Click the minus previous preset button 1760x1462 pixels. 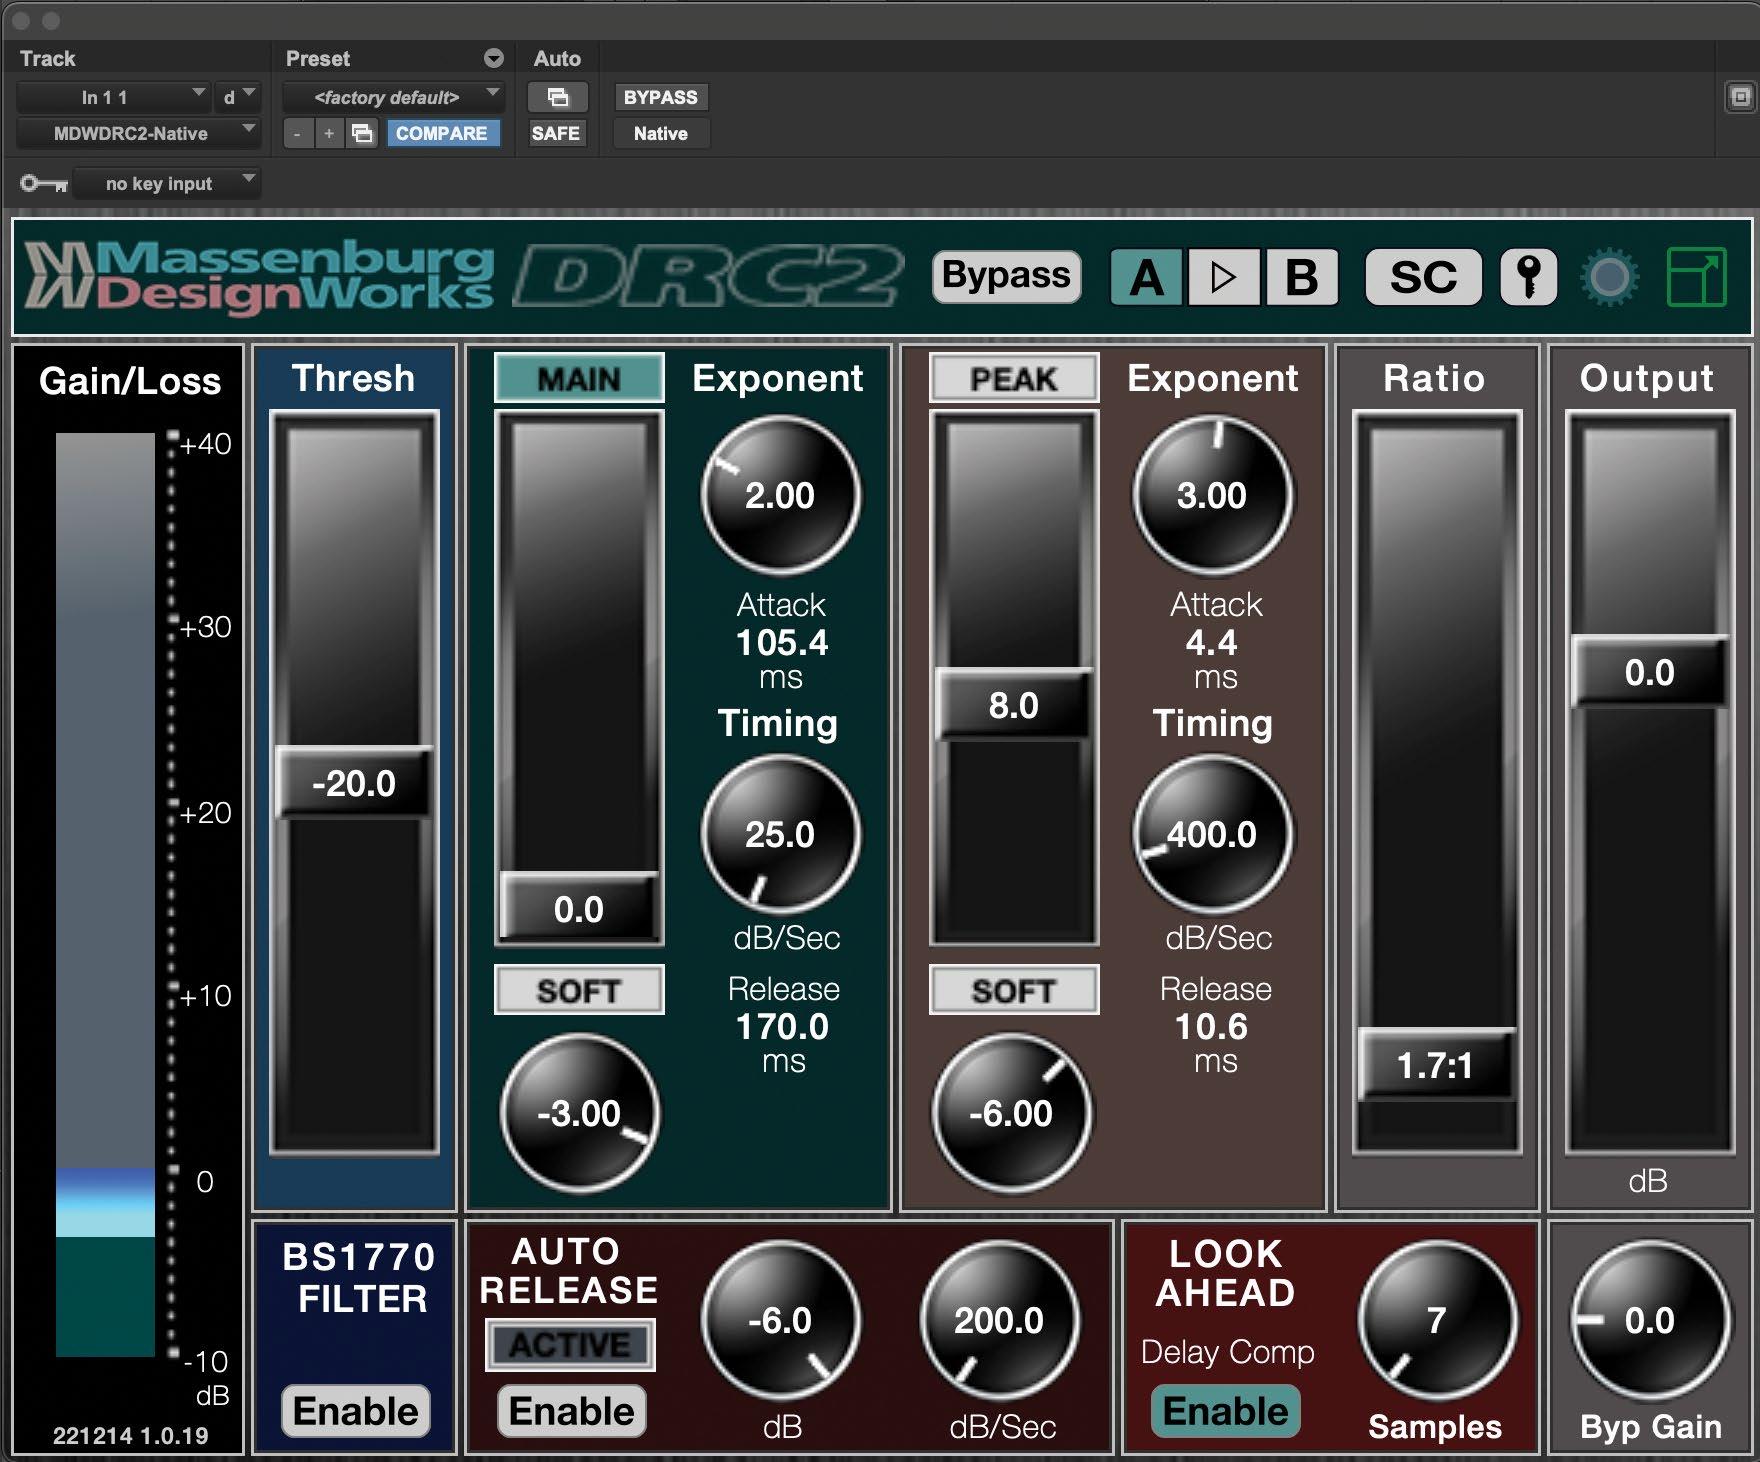point(297,133)
